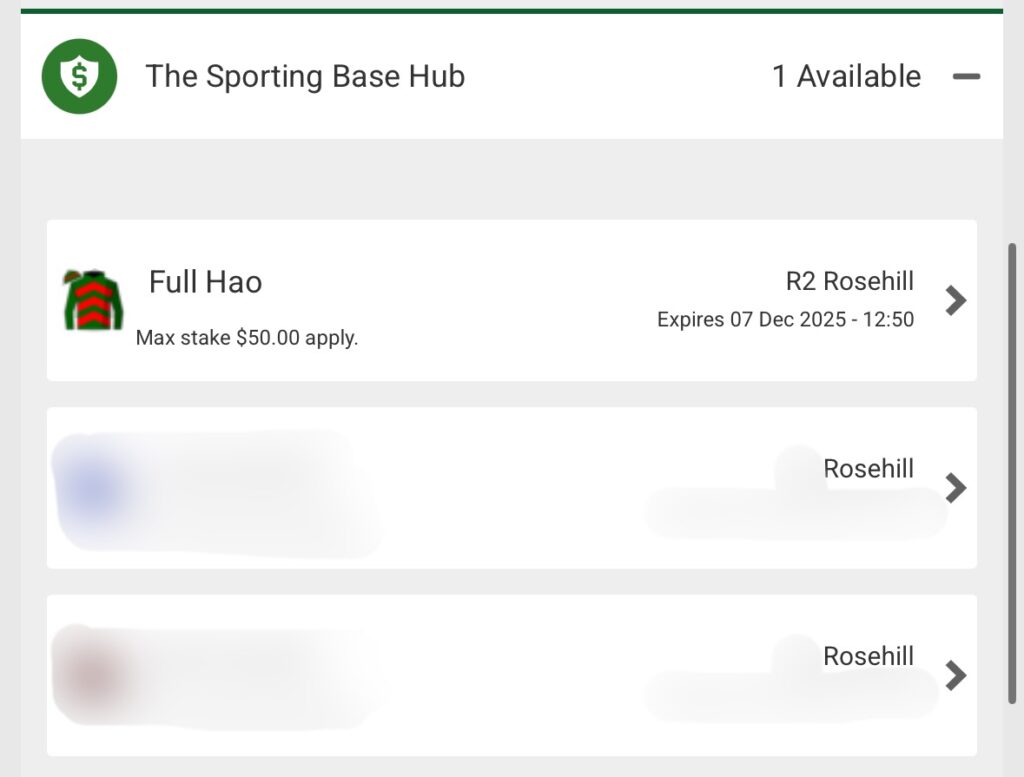Click the vertical scrollbar on the right
This screenshot has height=777, width=1024.
tap(1012, 470)
